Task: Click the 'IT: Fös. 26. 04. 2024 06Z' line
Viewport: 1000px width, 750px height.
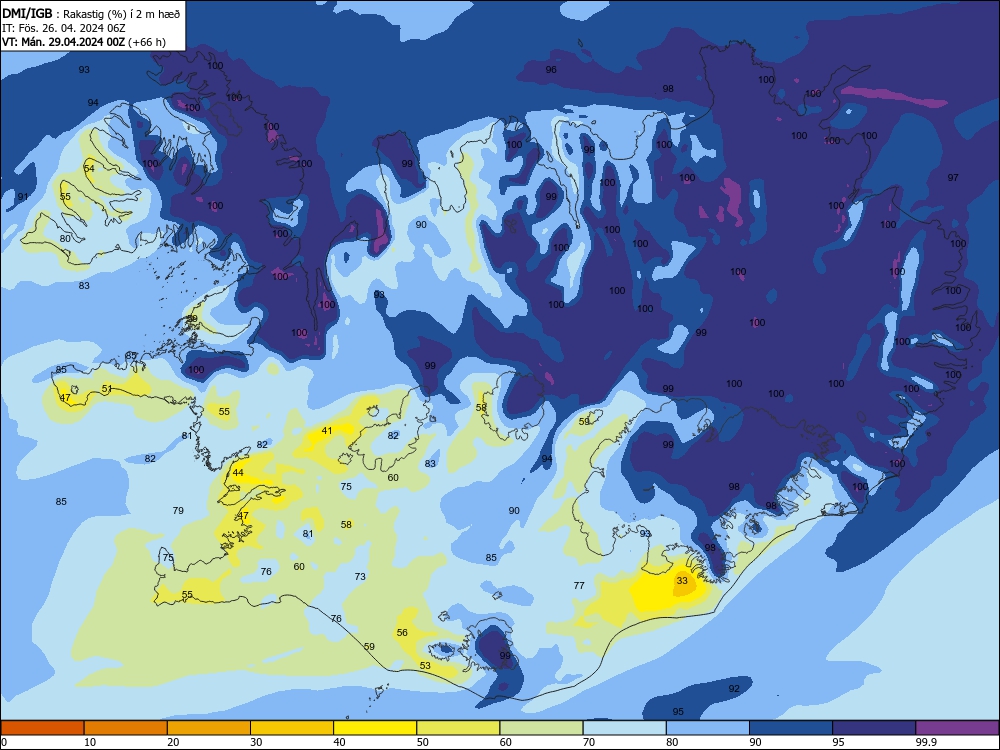Action: coord(64,28)
